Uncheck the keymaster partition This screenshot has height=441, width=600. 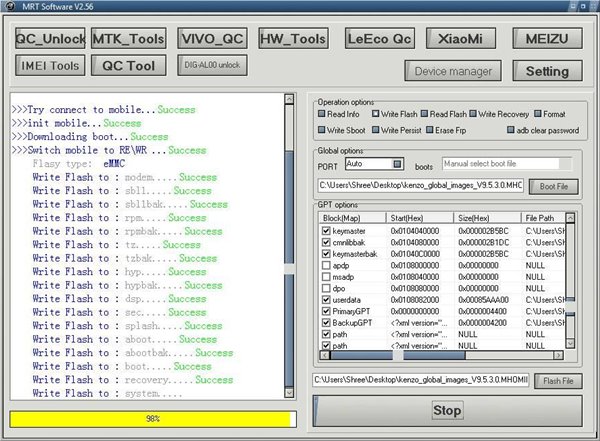(326, 230)
